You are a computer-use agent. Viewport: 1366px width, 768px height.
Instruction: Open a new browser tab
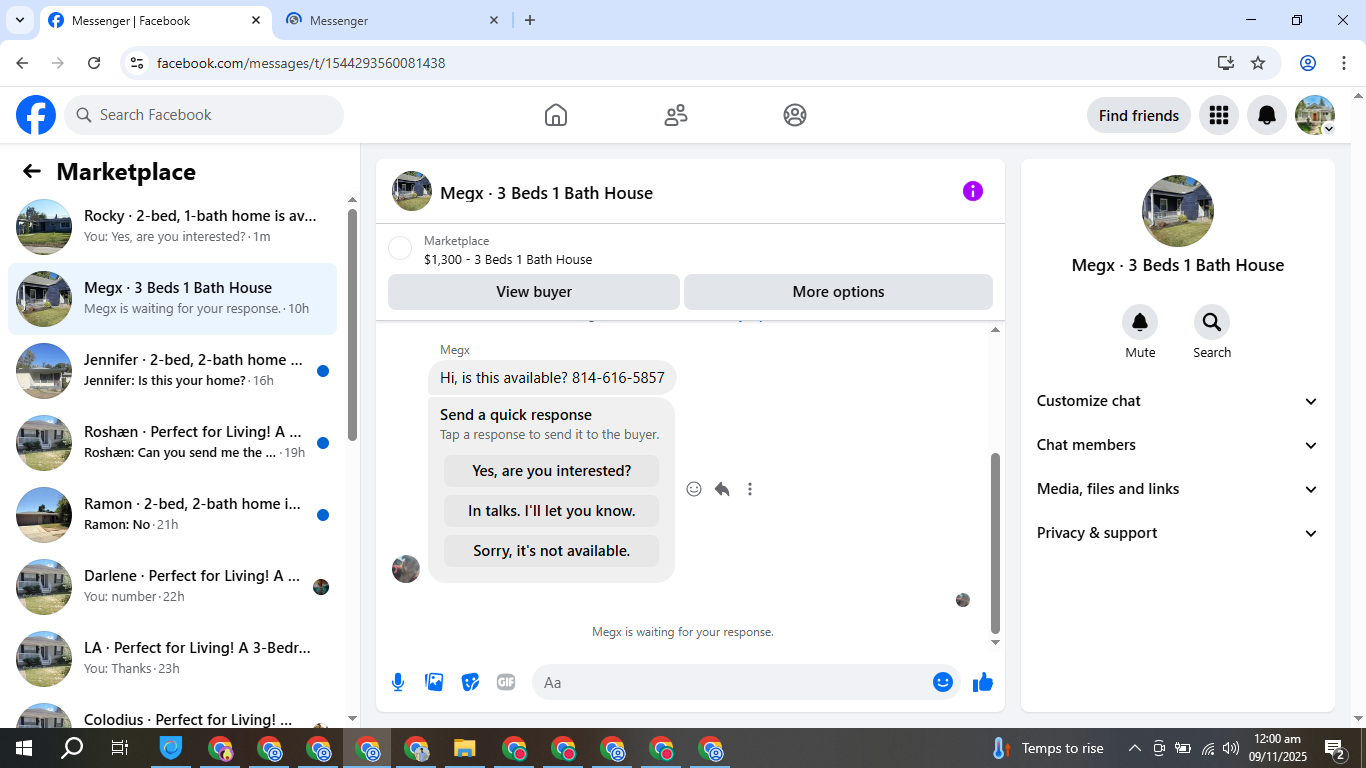(530, 20)
